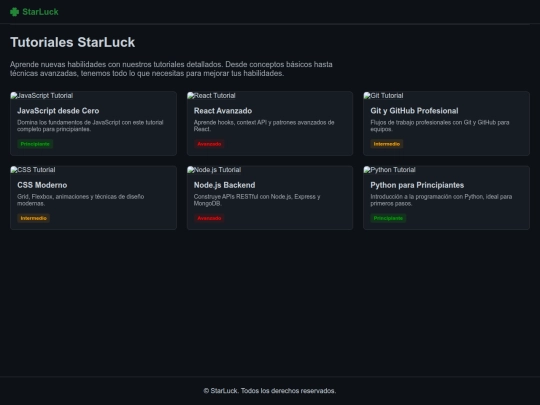Image resolution: width=540 pixels, height=405 pixels.
Task: Click 'Aprende hooks, context API' description
Action: tap(264, 126)
